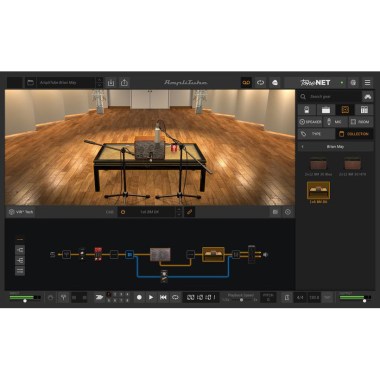Switch to the amp gear tab
This screenshot has width=380, height=380.
pos(326,110)
